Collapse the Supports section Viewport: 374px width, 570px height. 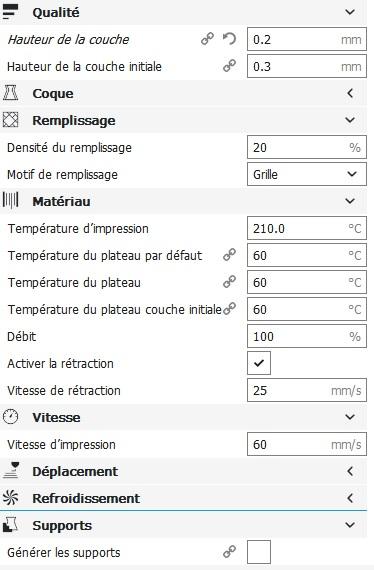tap(350, 525)
